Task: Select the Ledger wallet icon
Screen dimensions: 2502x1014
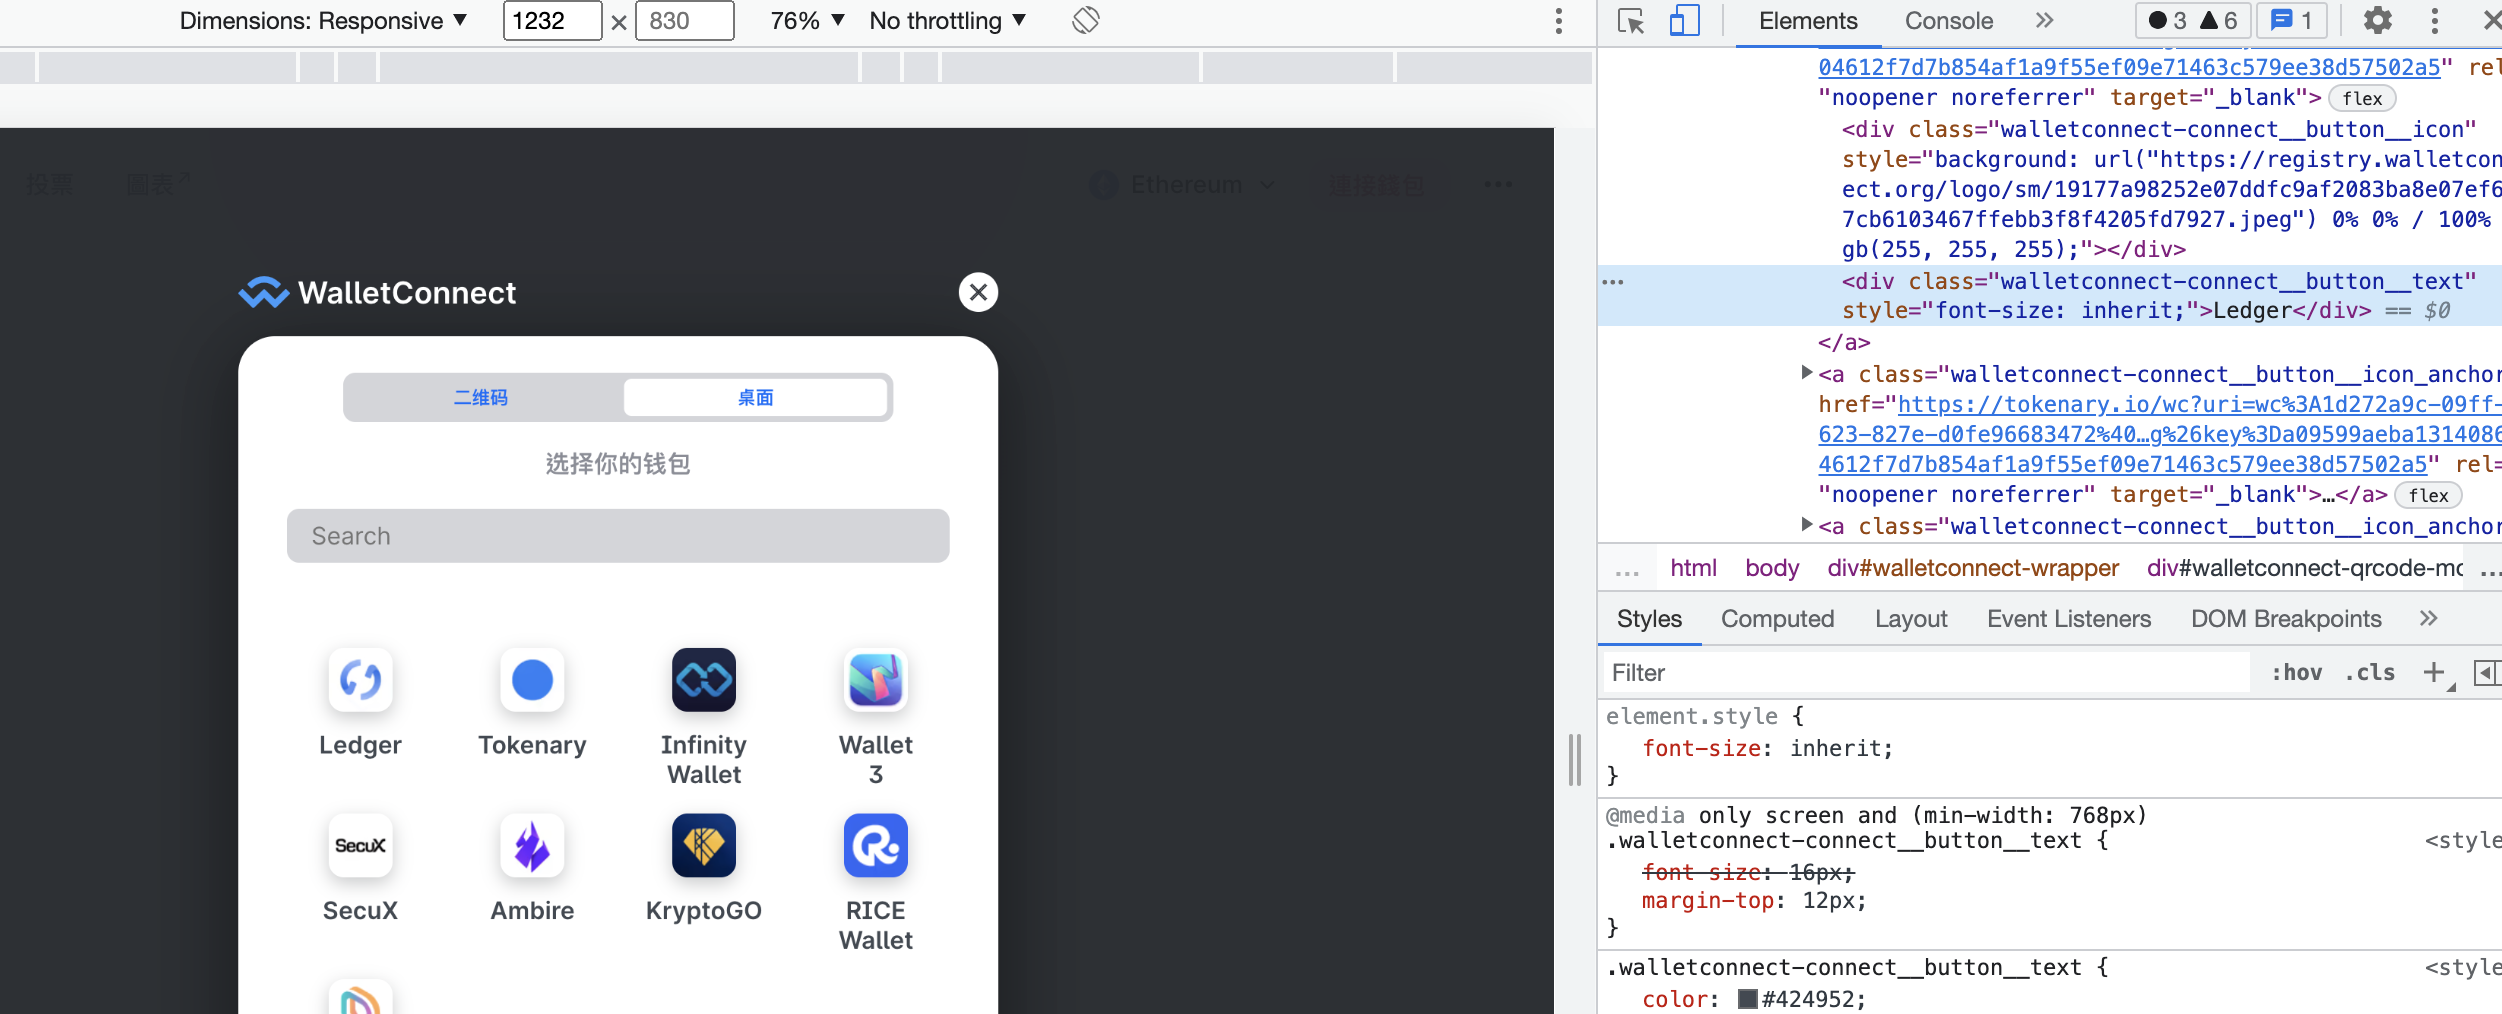Action: point(360,680)
